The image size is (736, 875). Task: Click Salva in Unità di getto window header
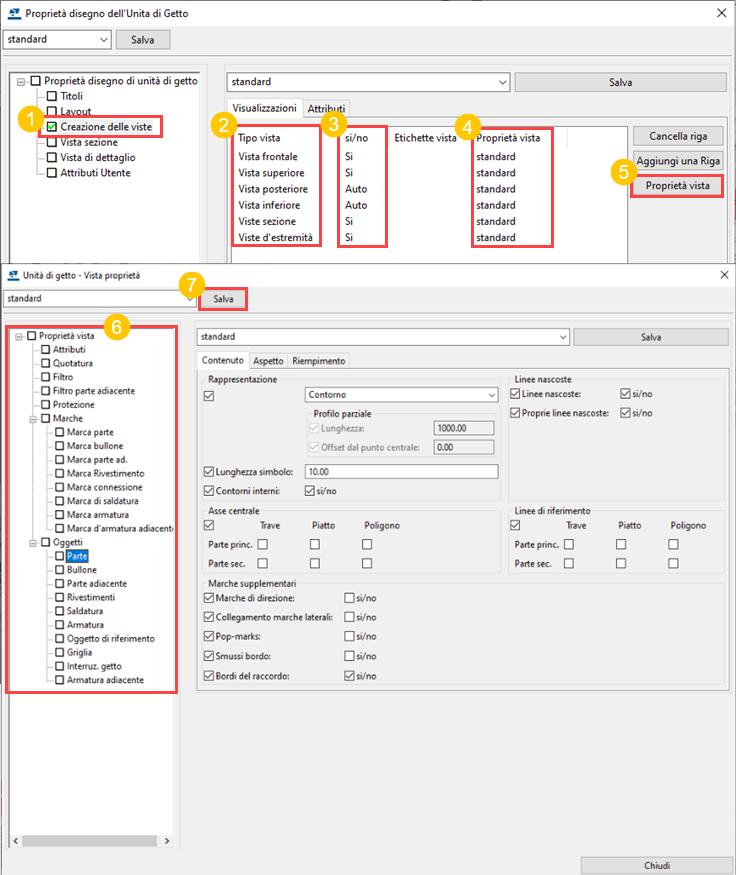[223, 299]
